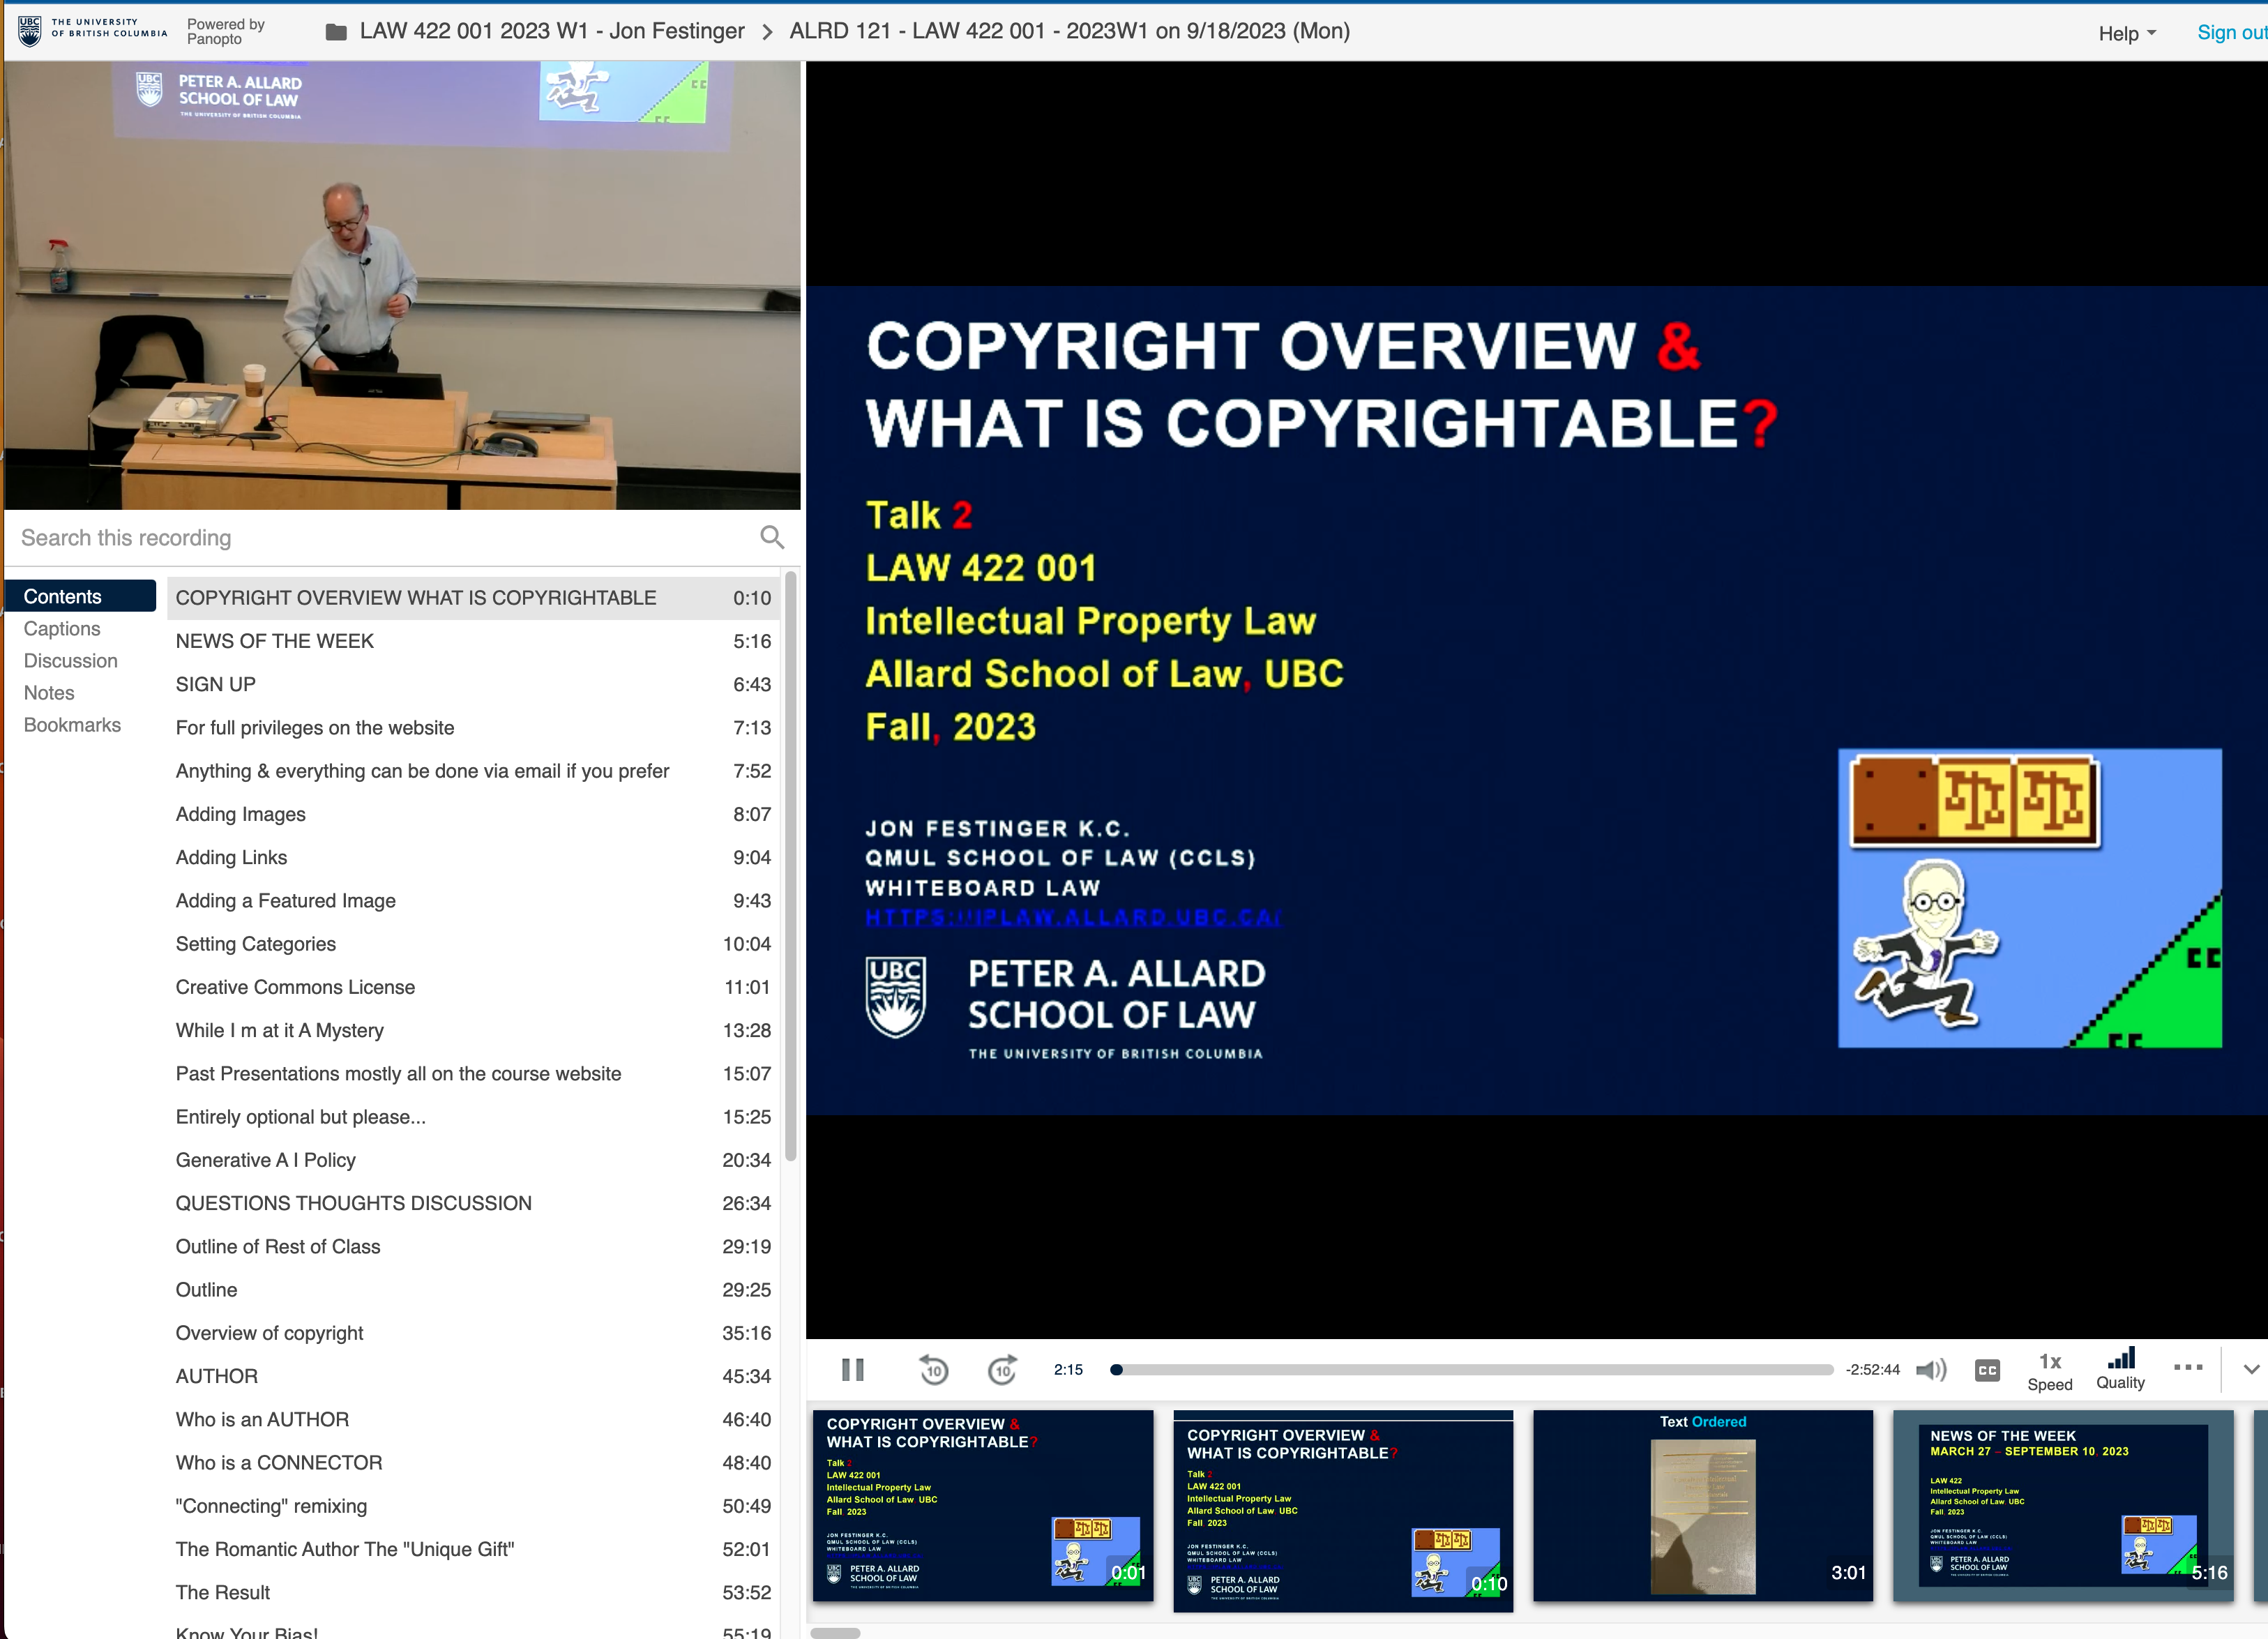Open the UBC logo home link

(x=92, y=30)
